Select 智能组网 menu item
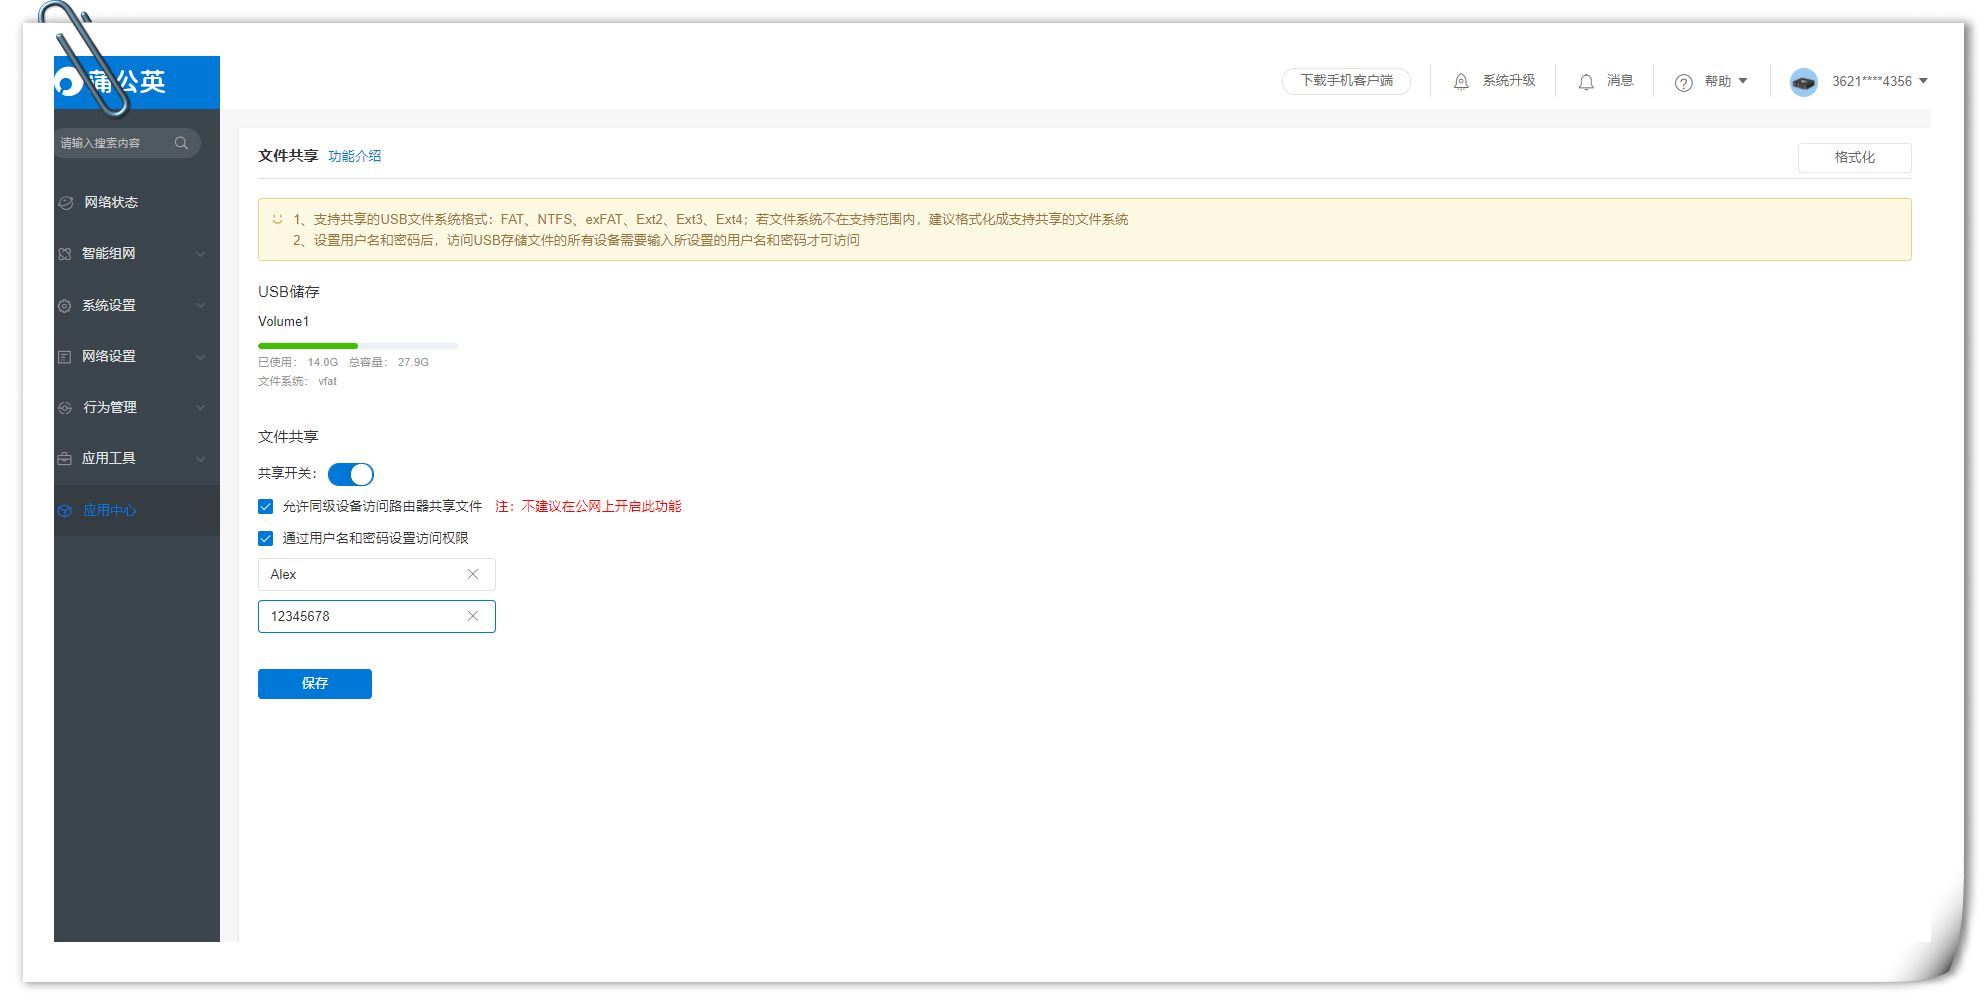 coord(137,254)
